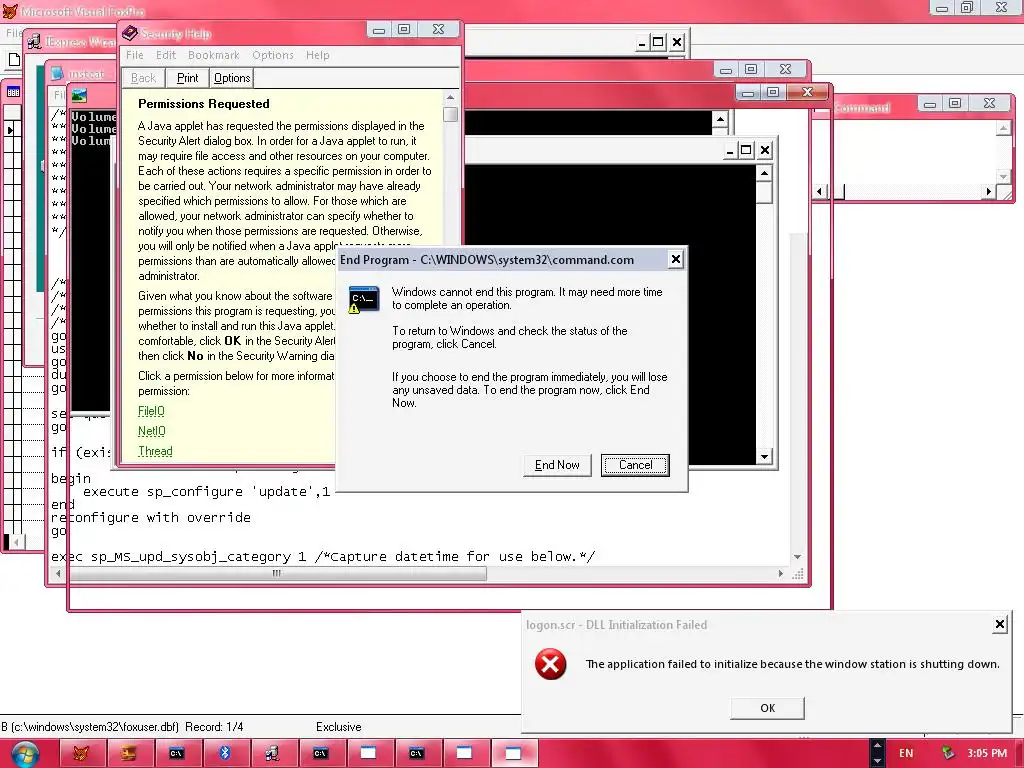This screenshot has width=1024, height=768.
Task: Click the Bluetooth taskbar button
Action: (225, 754)
